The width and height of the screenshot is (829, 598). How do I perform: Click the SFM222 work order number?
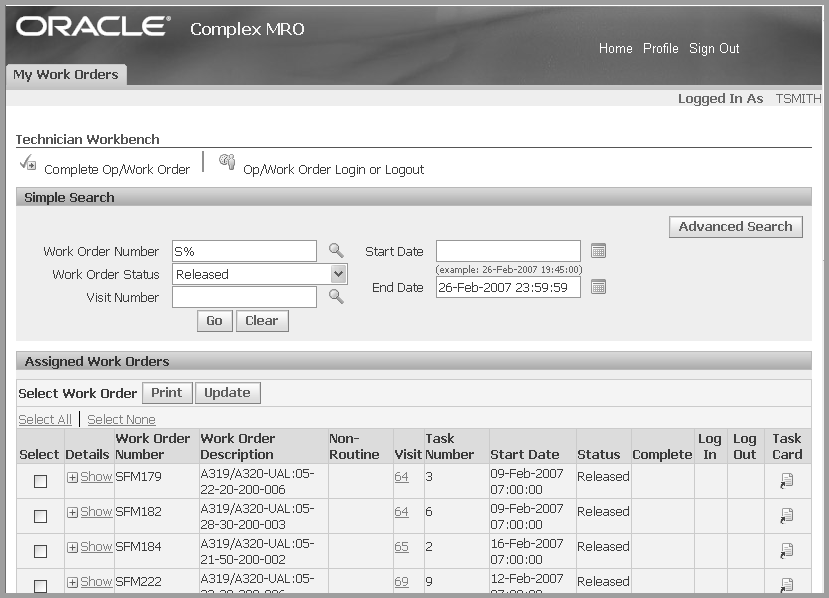pyautogui.click(x=138, y=581)
